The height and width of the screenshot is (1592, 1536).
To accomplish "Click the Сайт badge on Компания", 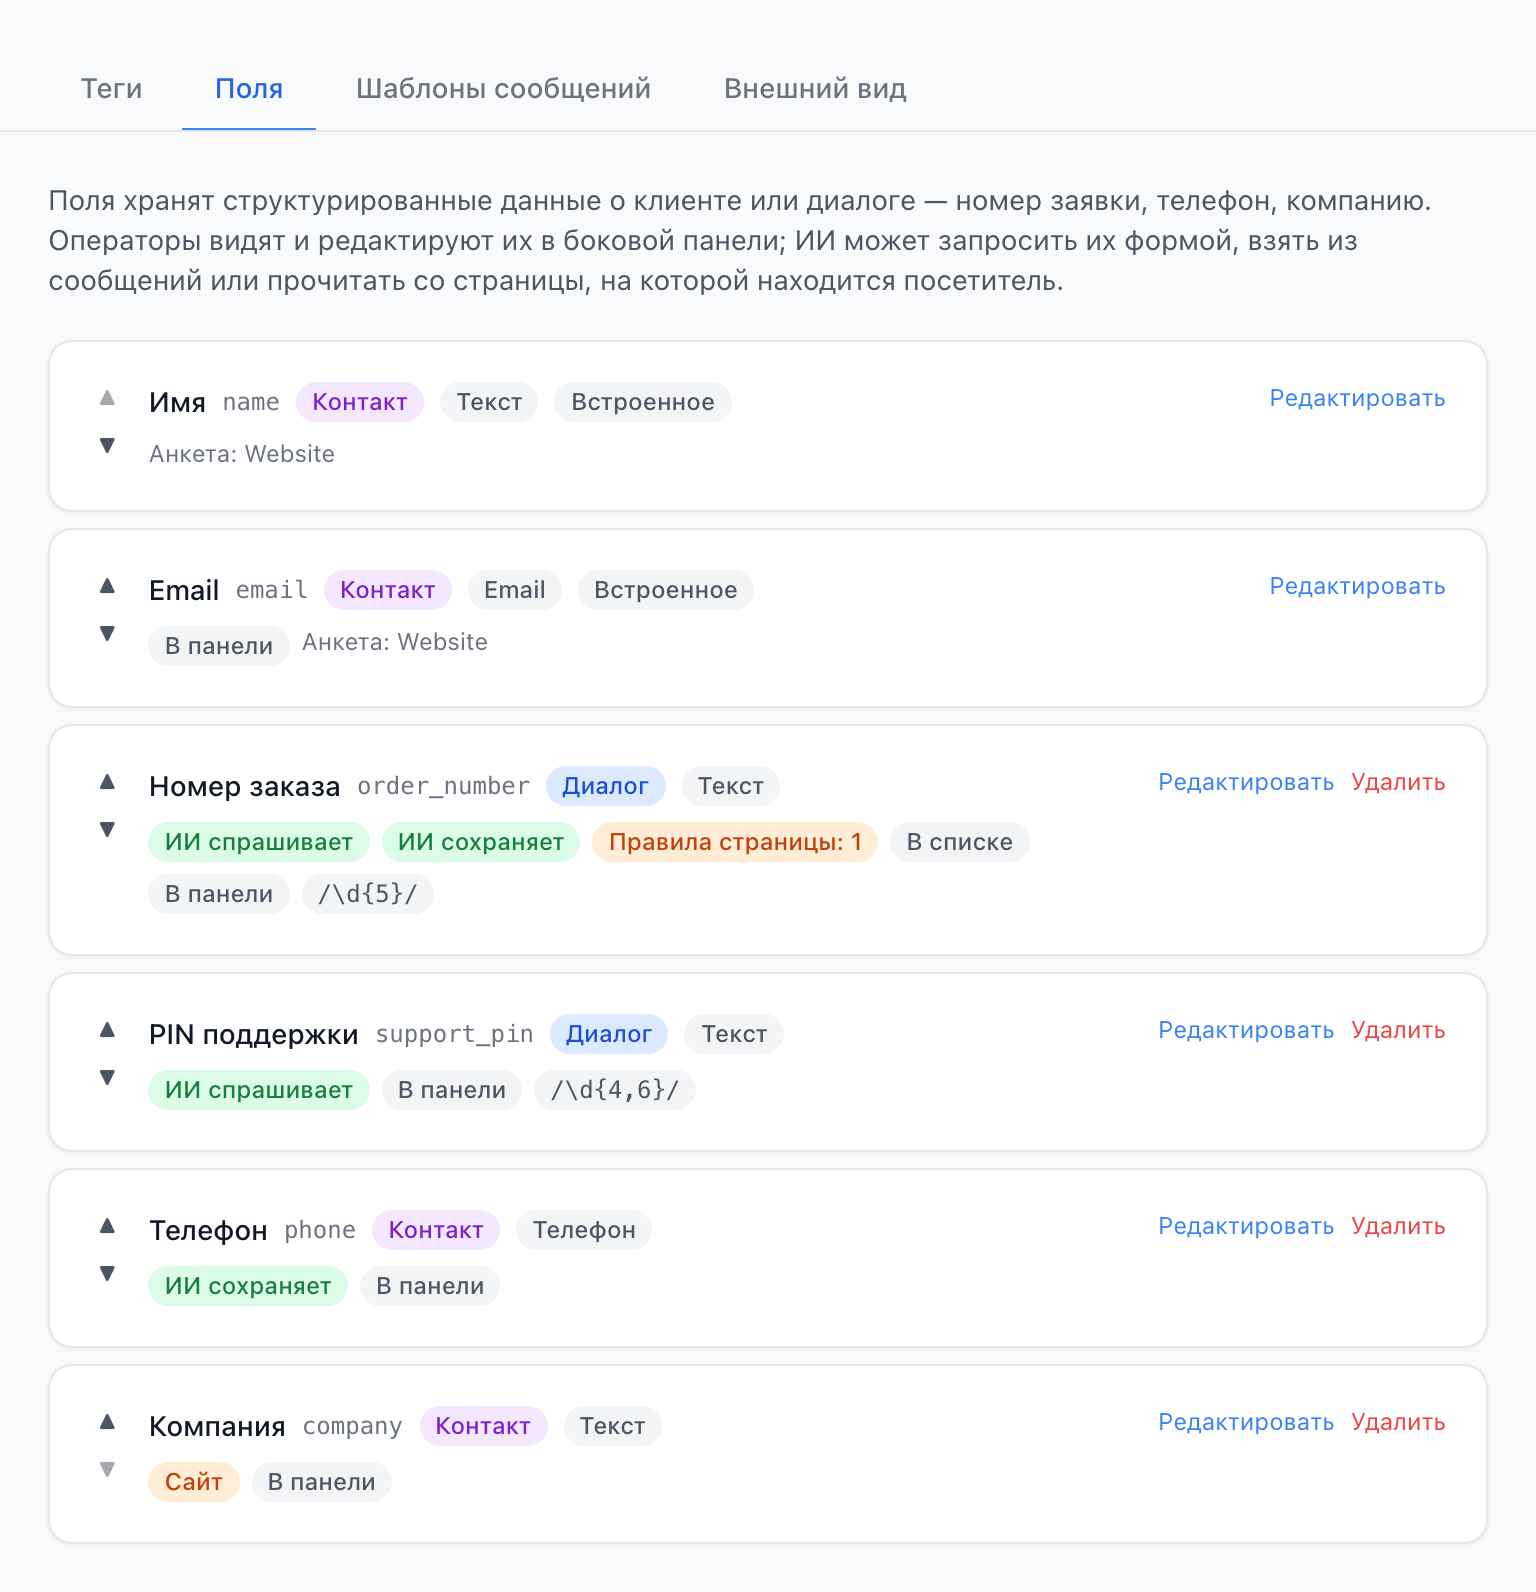I will [194, 1482].
